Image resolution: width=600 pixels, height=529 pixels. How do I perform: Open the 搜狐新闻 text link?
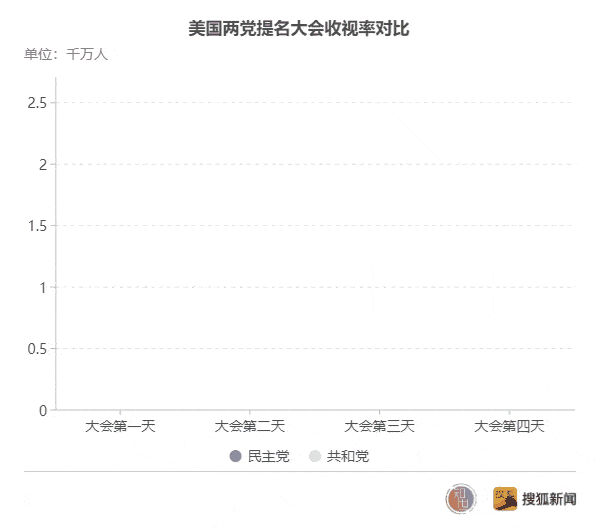549,499
